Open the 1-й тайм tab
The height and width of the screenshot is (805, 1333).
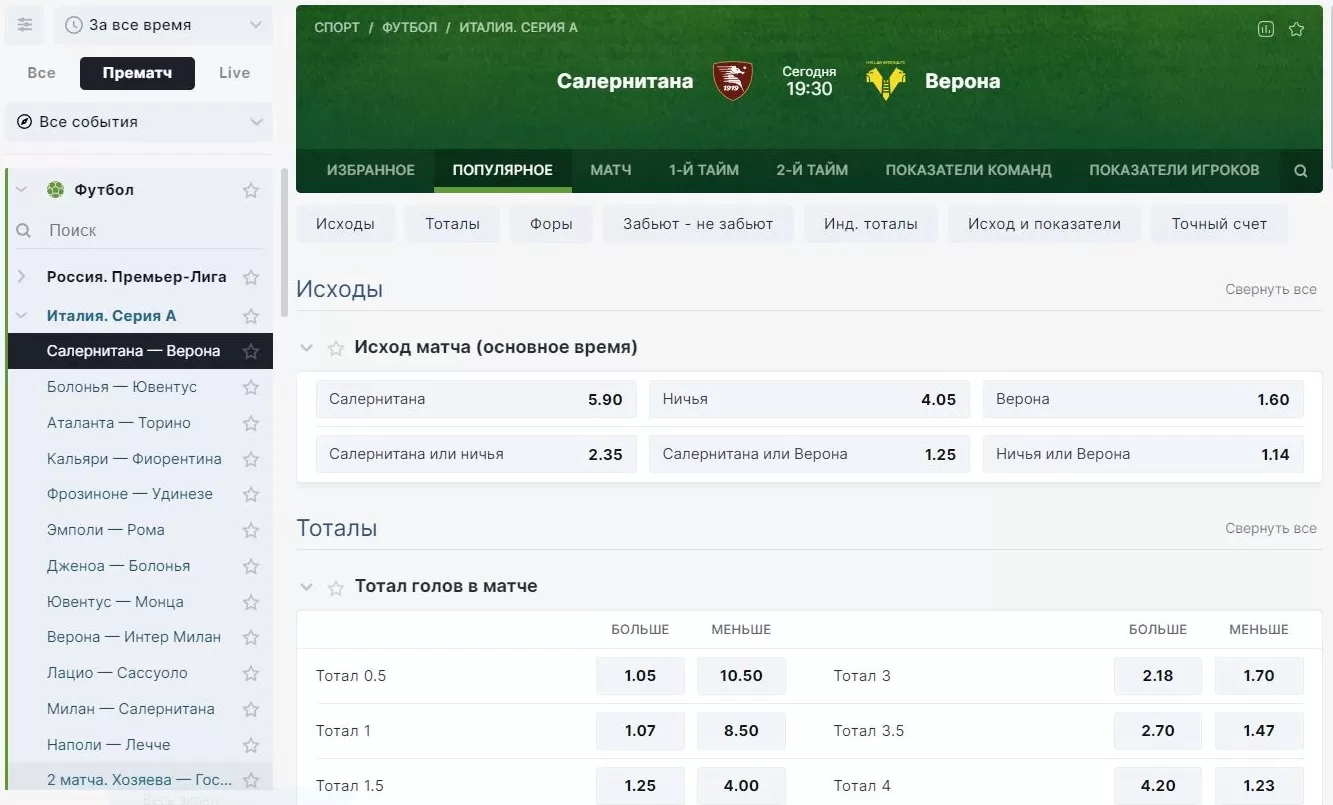(704, 170)
